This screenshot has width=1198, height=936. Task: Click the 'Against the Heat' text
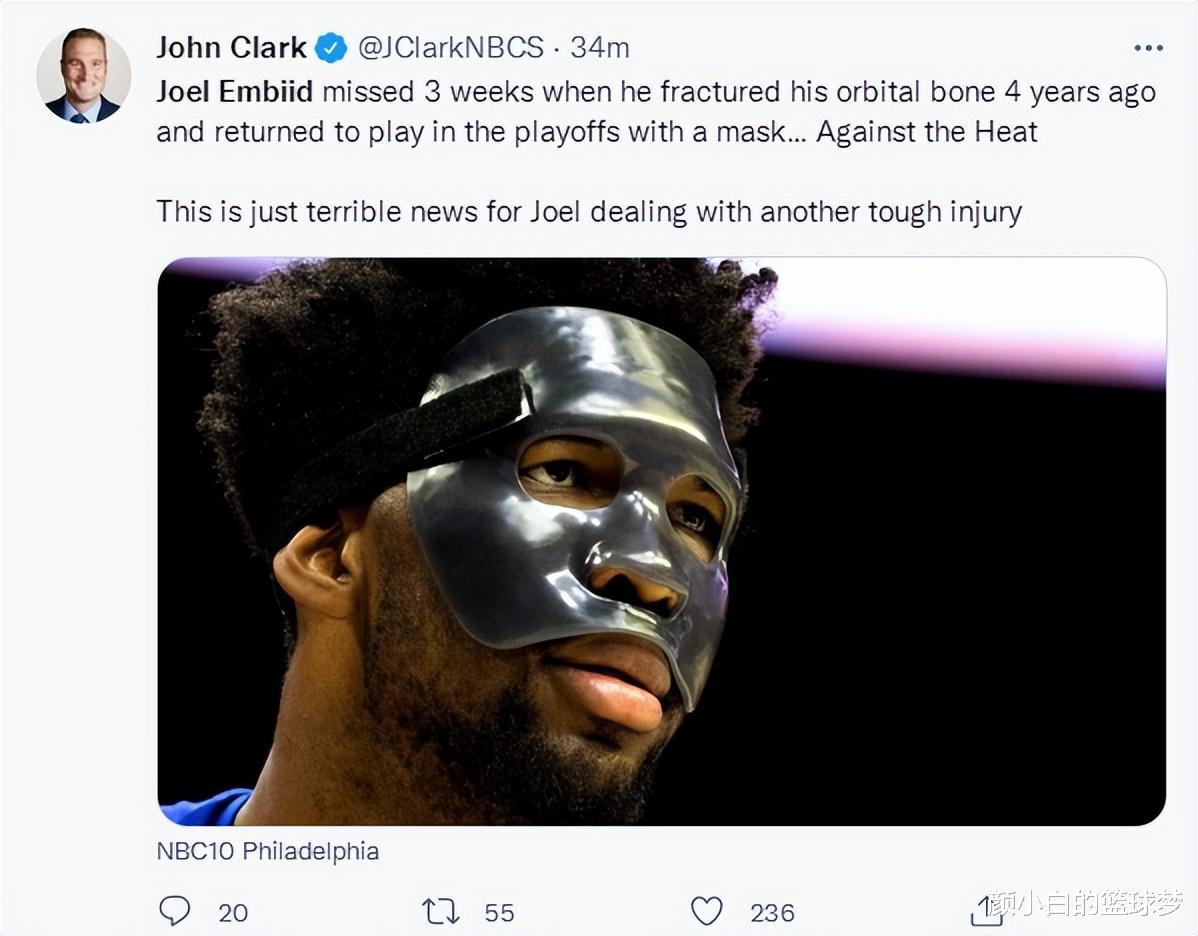(927, 132)
